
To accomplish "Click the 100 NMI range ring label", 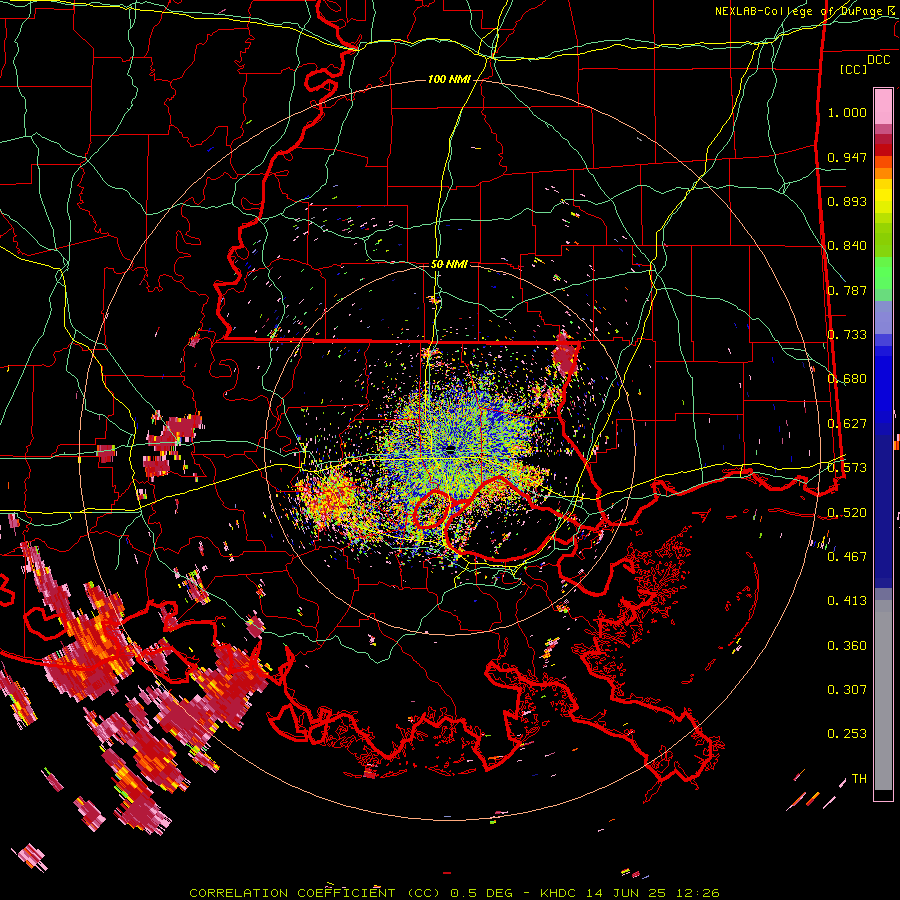I will click(x=449, y=79).
